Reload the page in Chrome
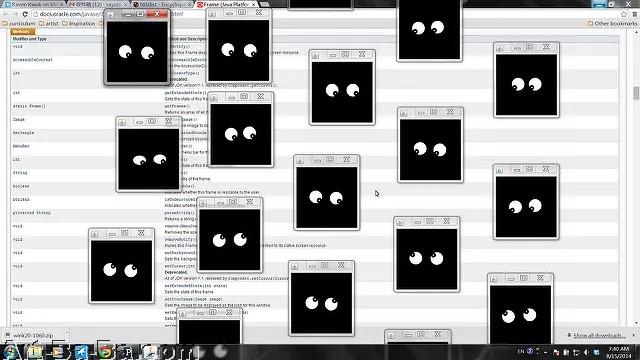This screenshot has width=640, height=360. (25, 14)
